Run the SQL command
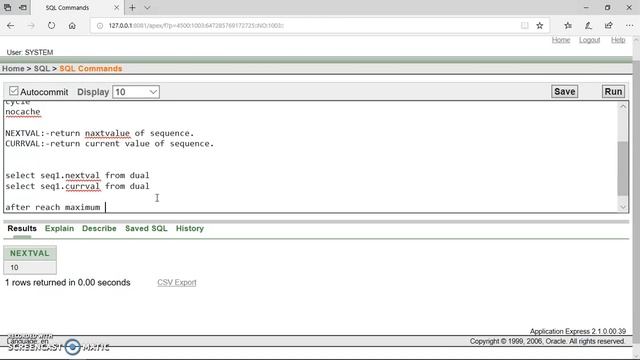 pyautogui.click(x=613, y=91)
